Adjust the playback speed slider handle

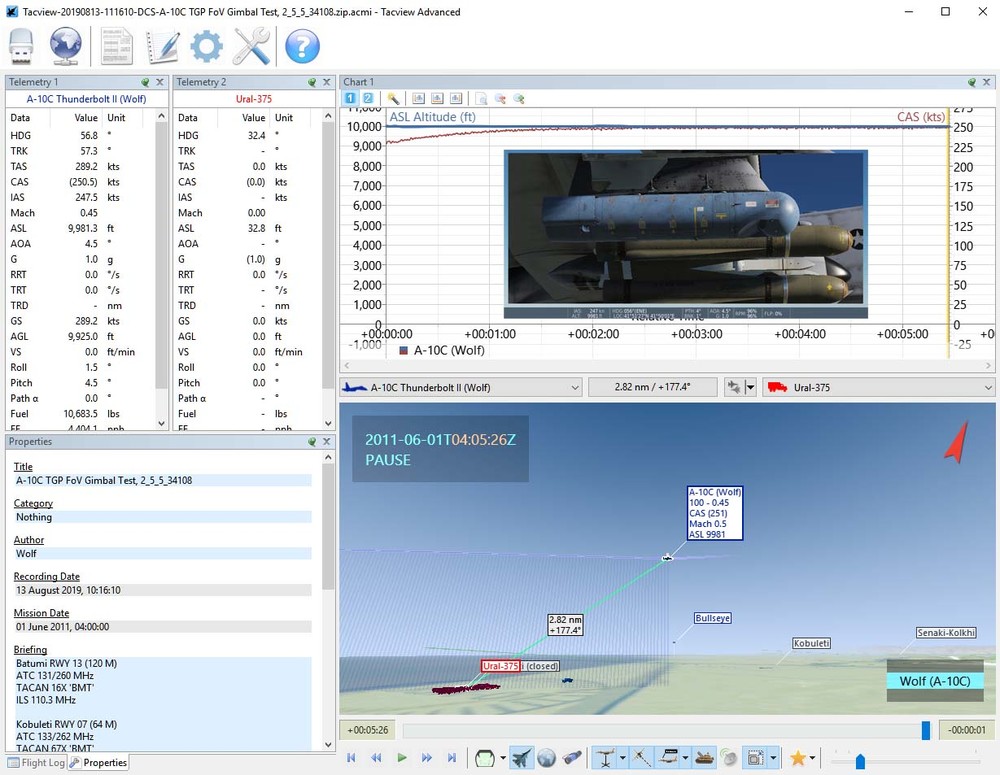click(859, 762)
